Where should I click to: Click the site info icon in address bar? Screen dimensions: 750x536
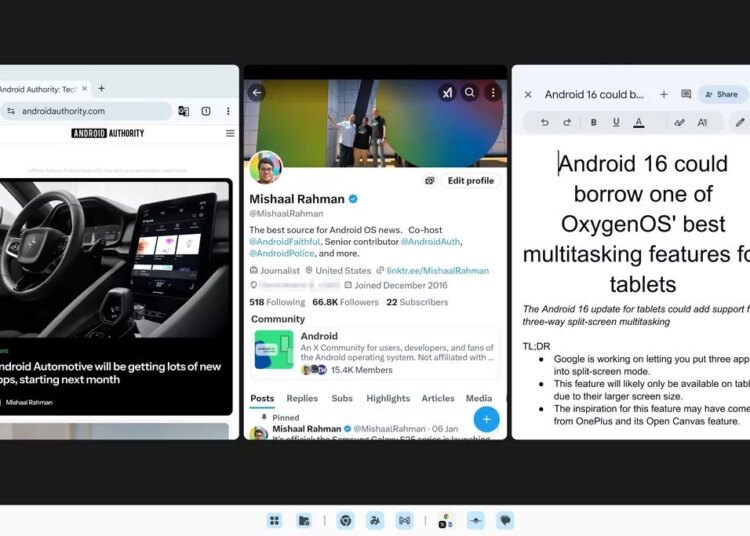[11, 111]
